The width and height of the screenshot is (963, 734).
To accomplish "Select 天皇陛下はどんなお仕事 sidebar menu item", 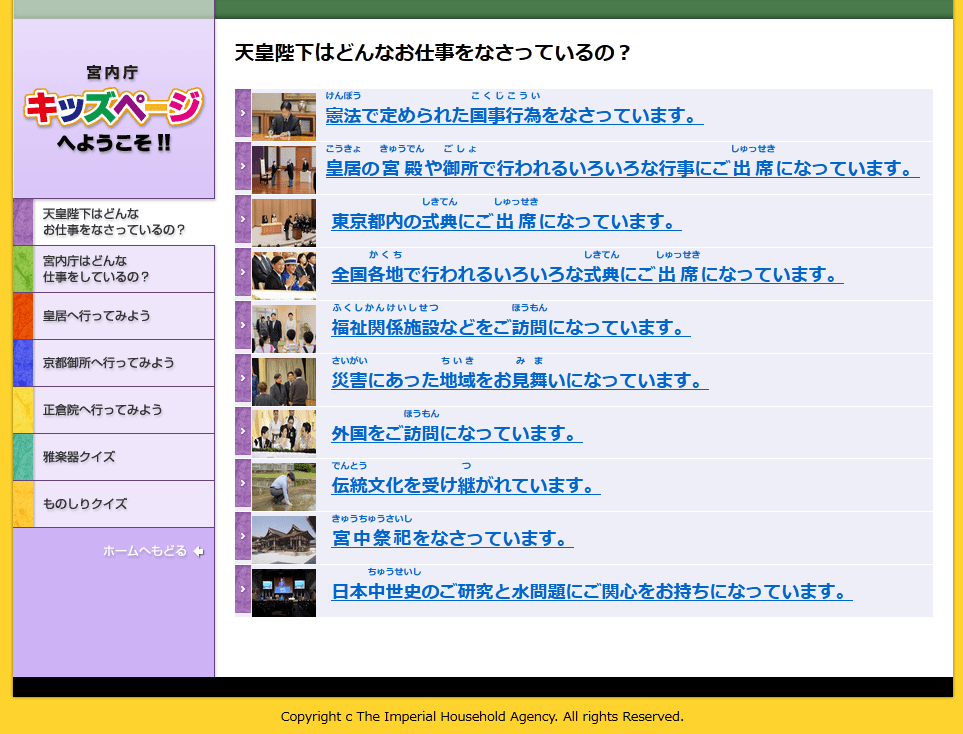I will [114, 222].
